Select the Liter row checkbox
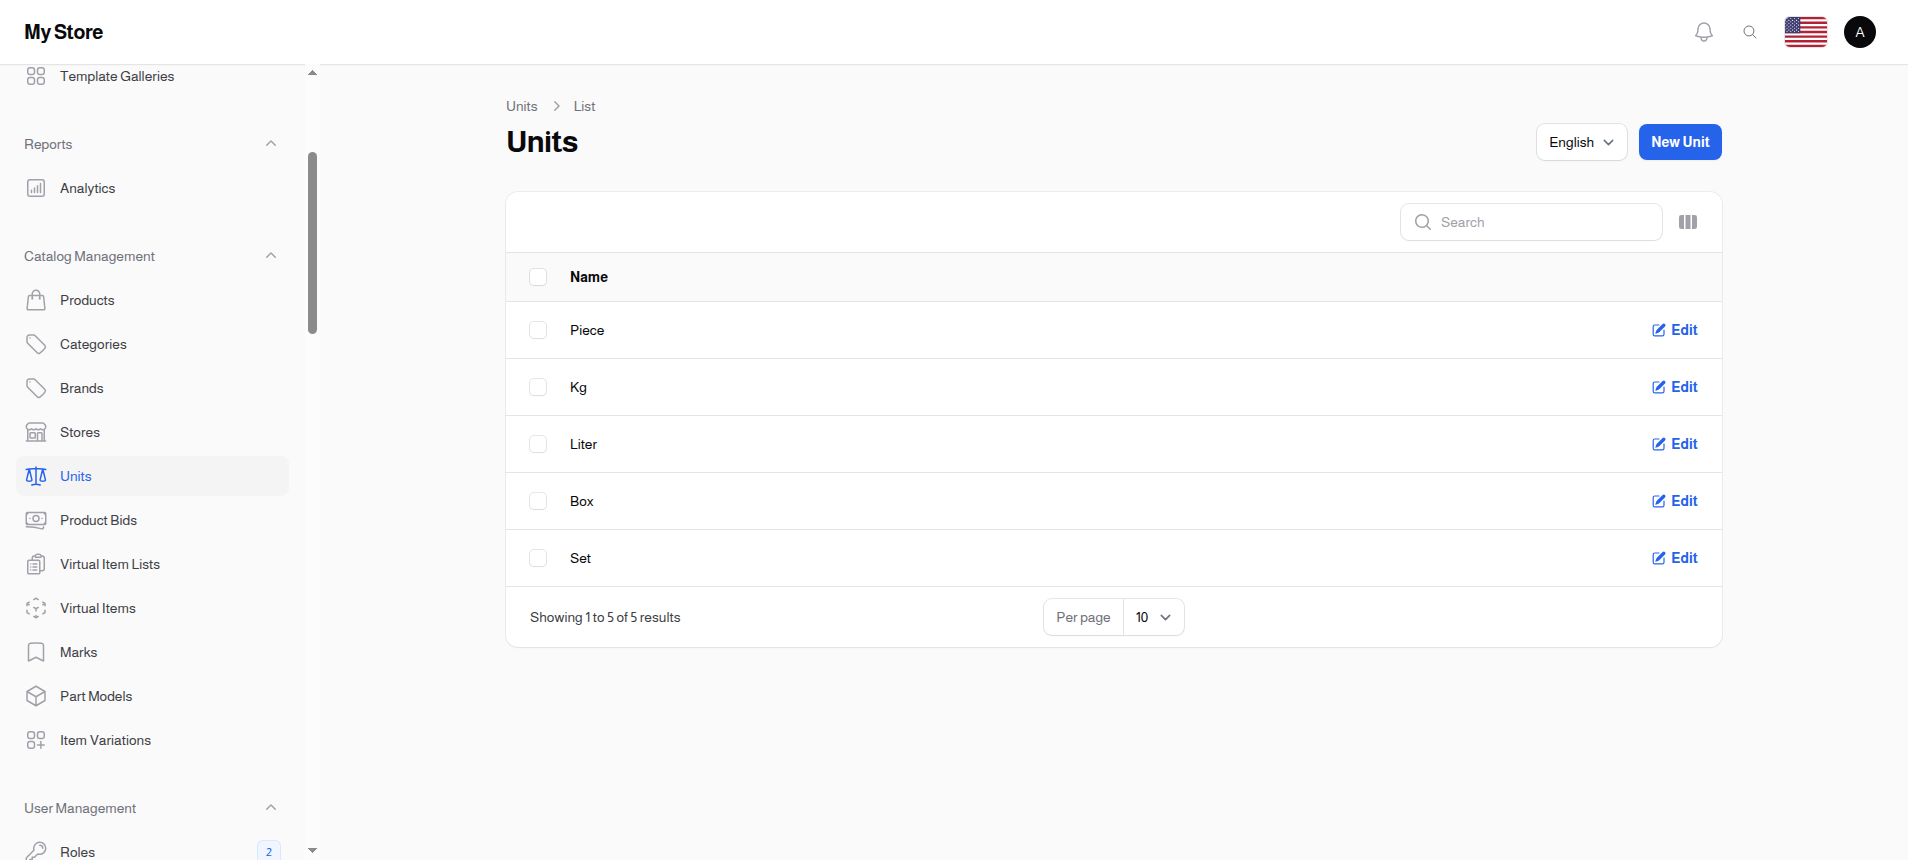Screen dimensions: 1908x860 click(538, 444)
